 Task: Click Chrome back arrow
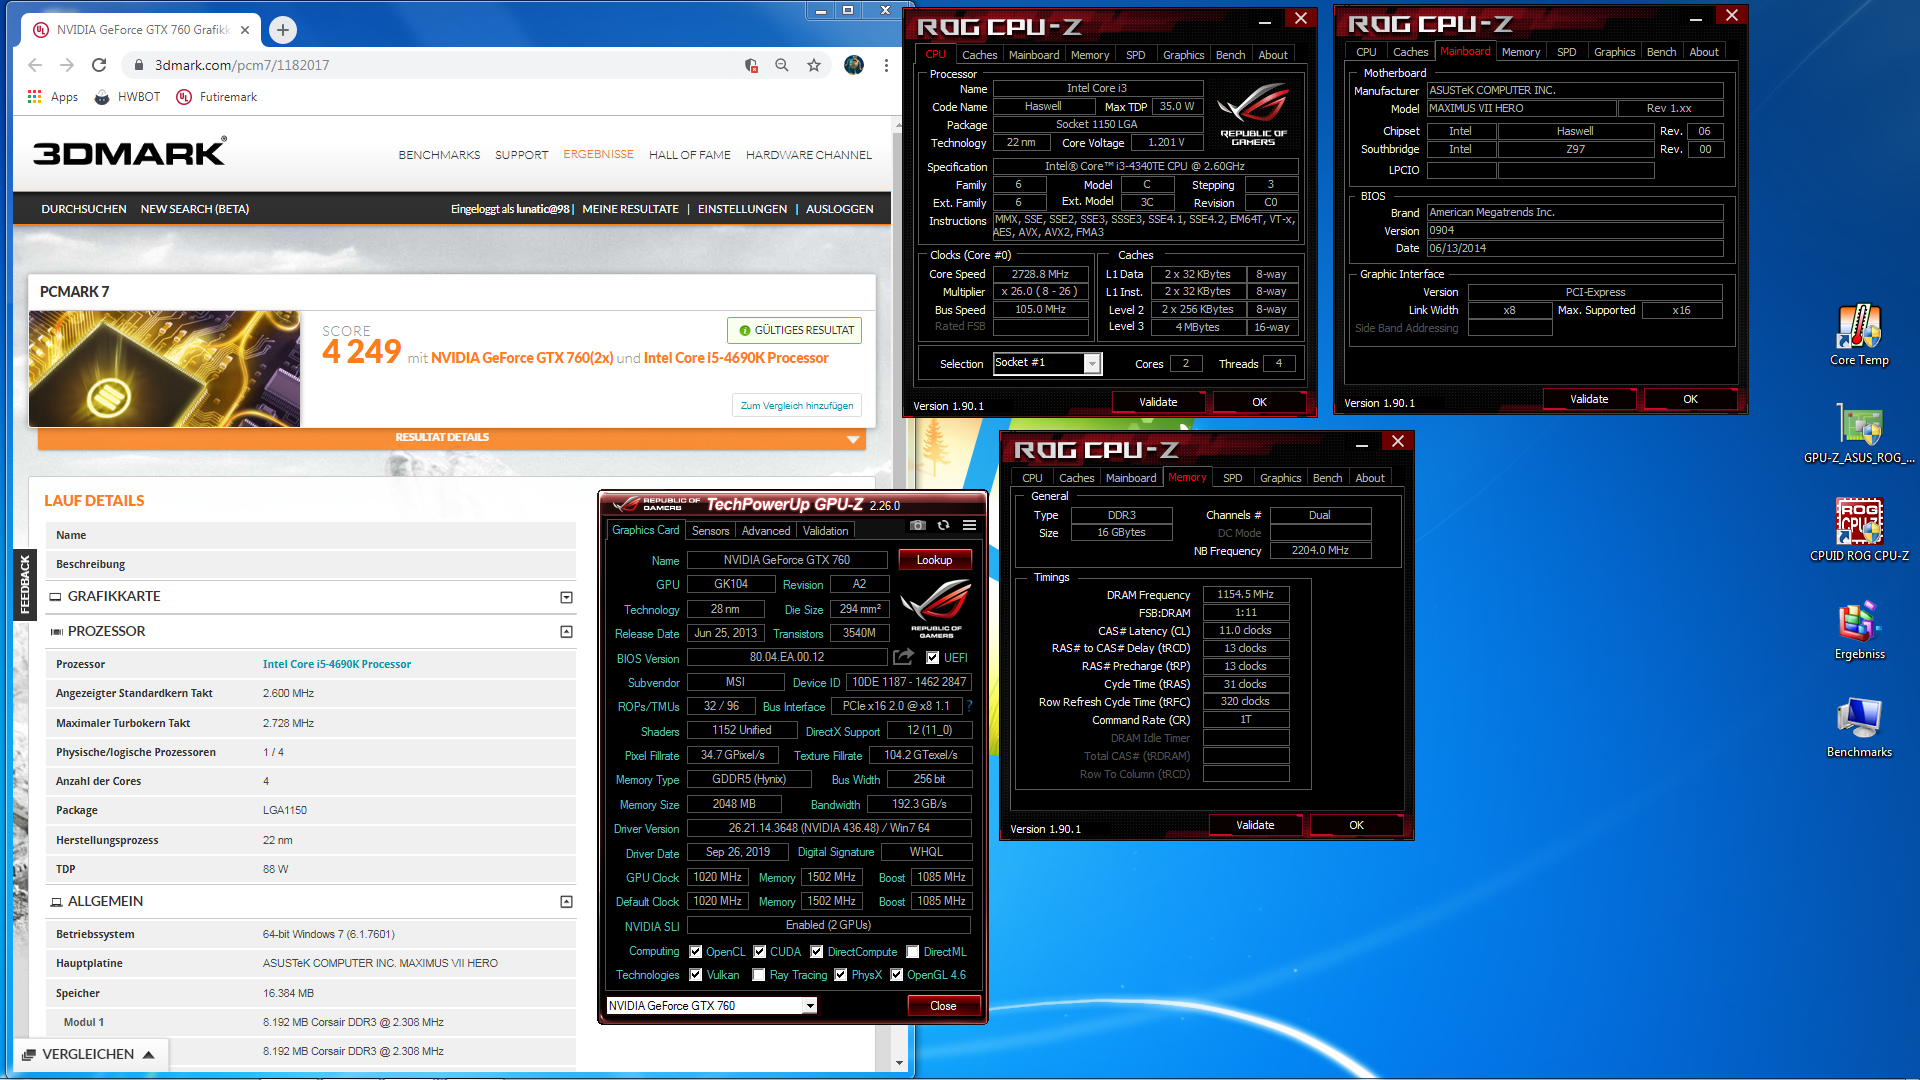[35, 65]
